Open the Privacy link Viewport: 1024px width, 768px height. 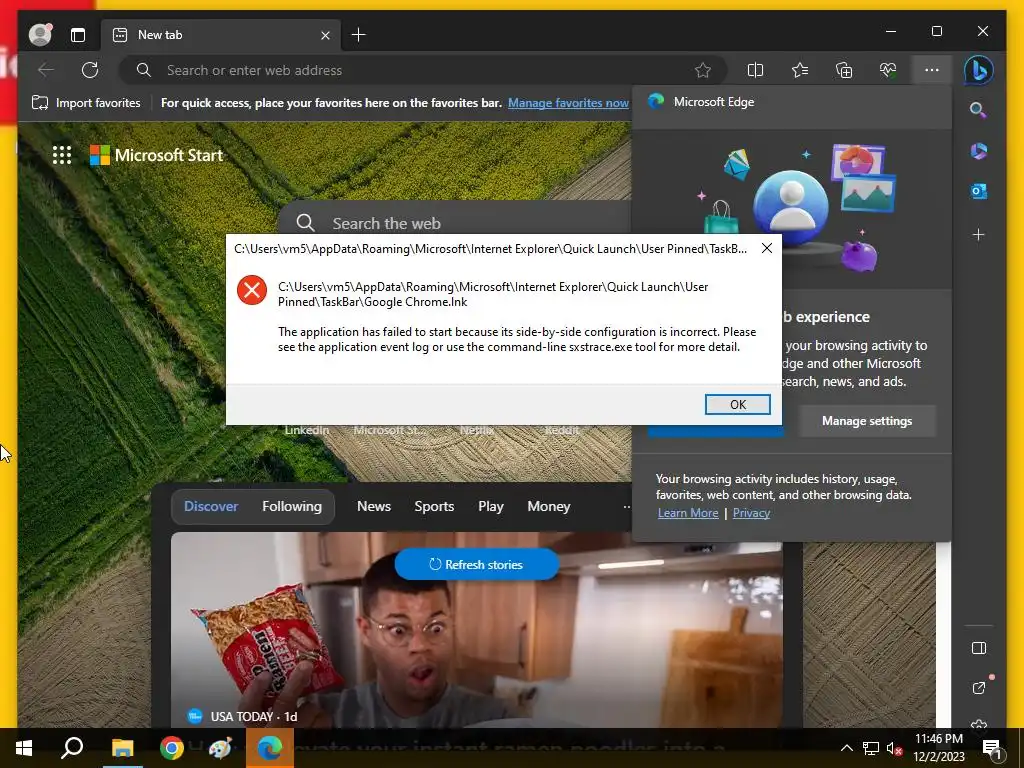[x=751, y=513]
